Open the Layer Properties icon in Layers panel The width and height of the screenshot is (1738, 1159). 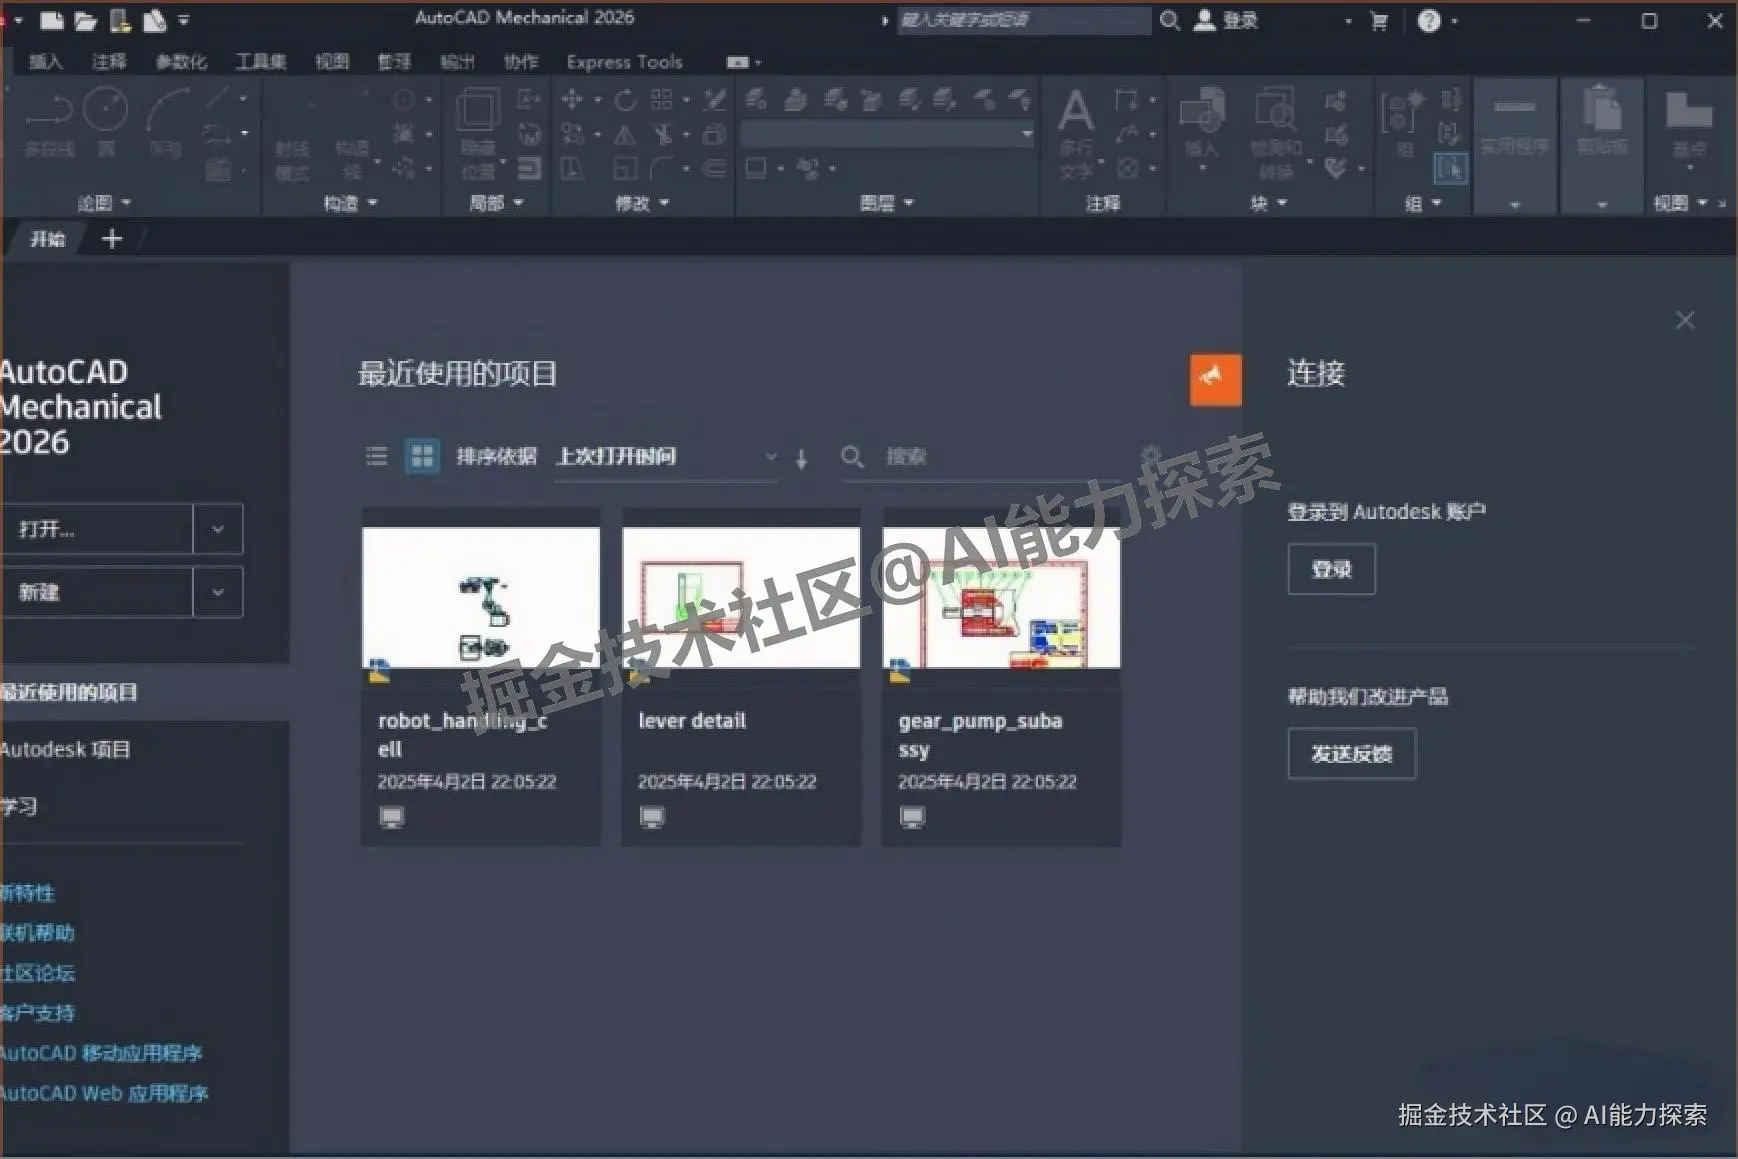[757, 99]
